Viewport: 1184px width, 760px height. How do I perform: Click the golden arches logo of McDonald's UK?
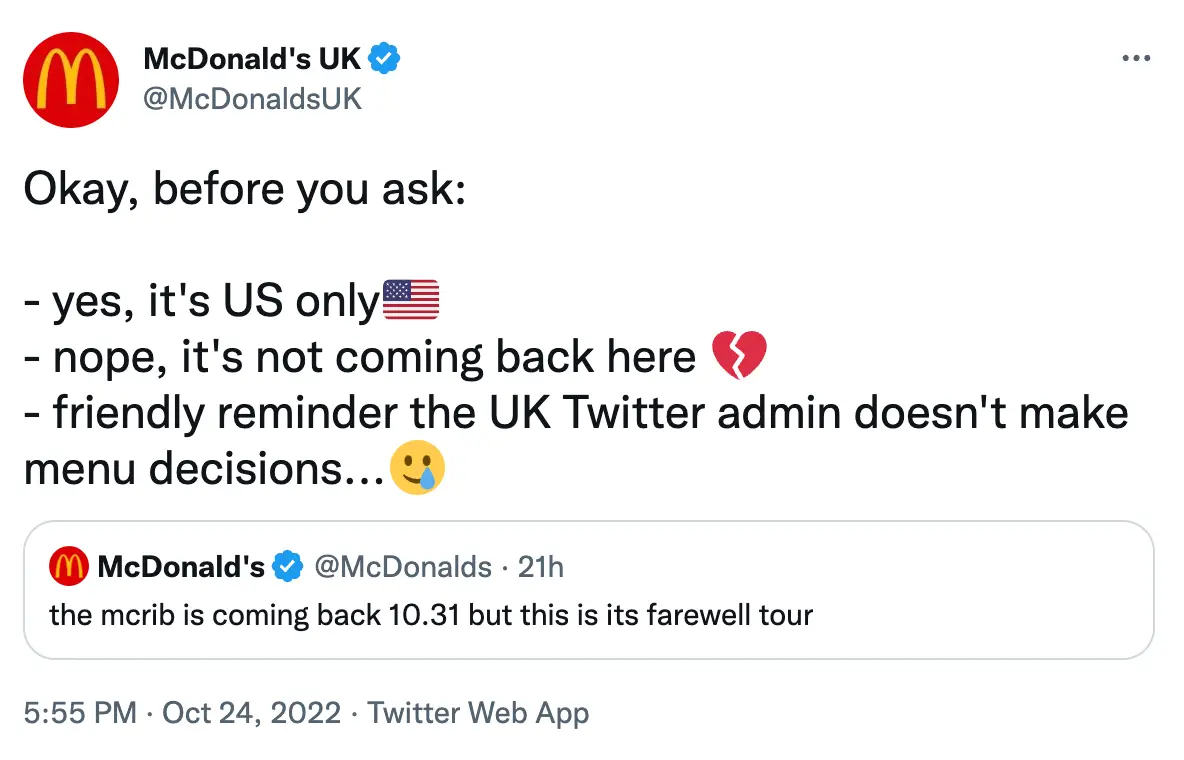pos(71,80)
